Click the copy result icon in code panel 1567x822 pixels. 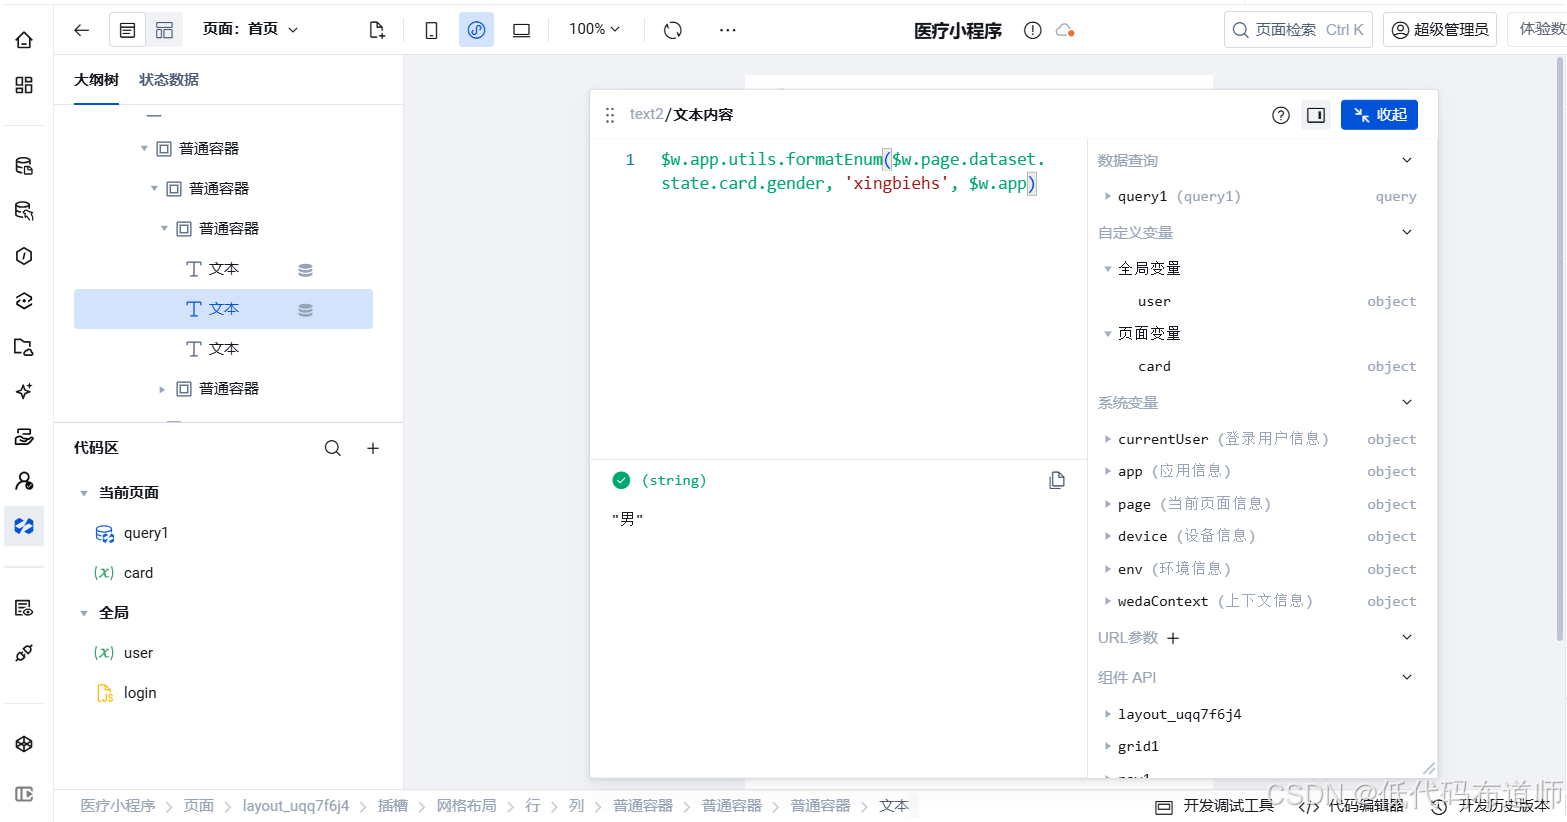[1057, 480]
